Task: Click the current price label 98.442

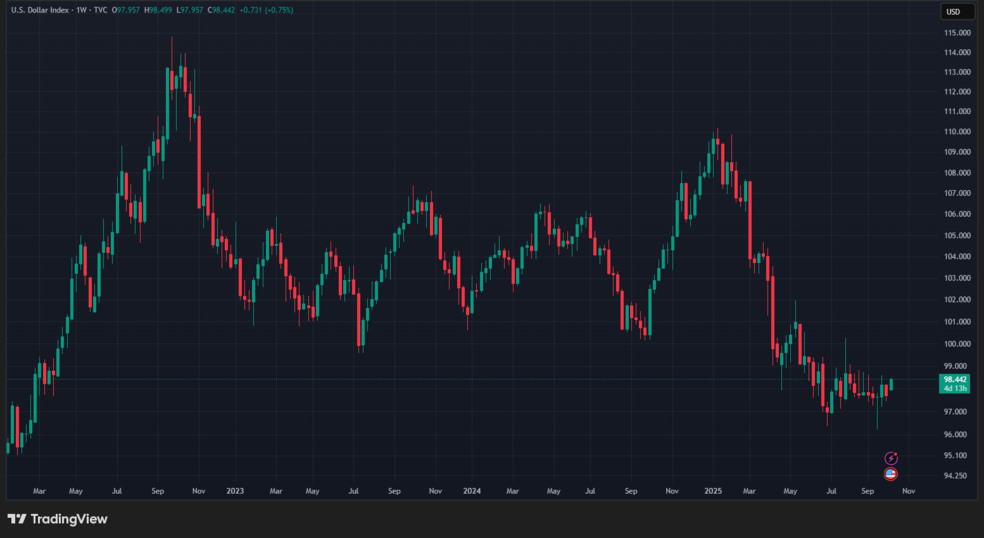Action: [955, 380]
